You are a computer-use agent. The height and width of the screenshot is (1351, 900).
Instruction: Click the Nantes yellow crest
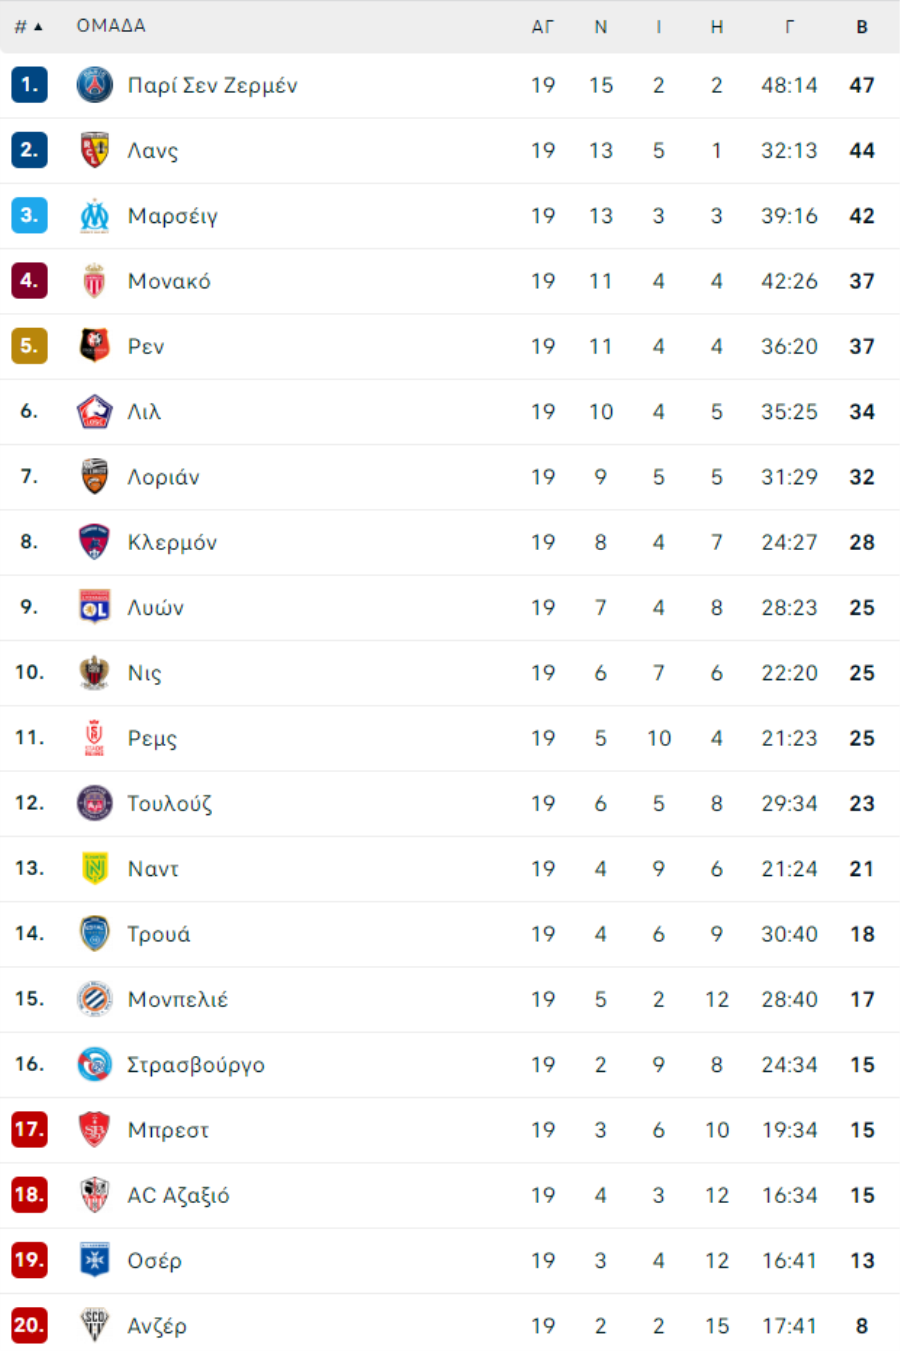coord(95,868)
